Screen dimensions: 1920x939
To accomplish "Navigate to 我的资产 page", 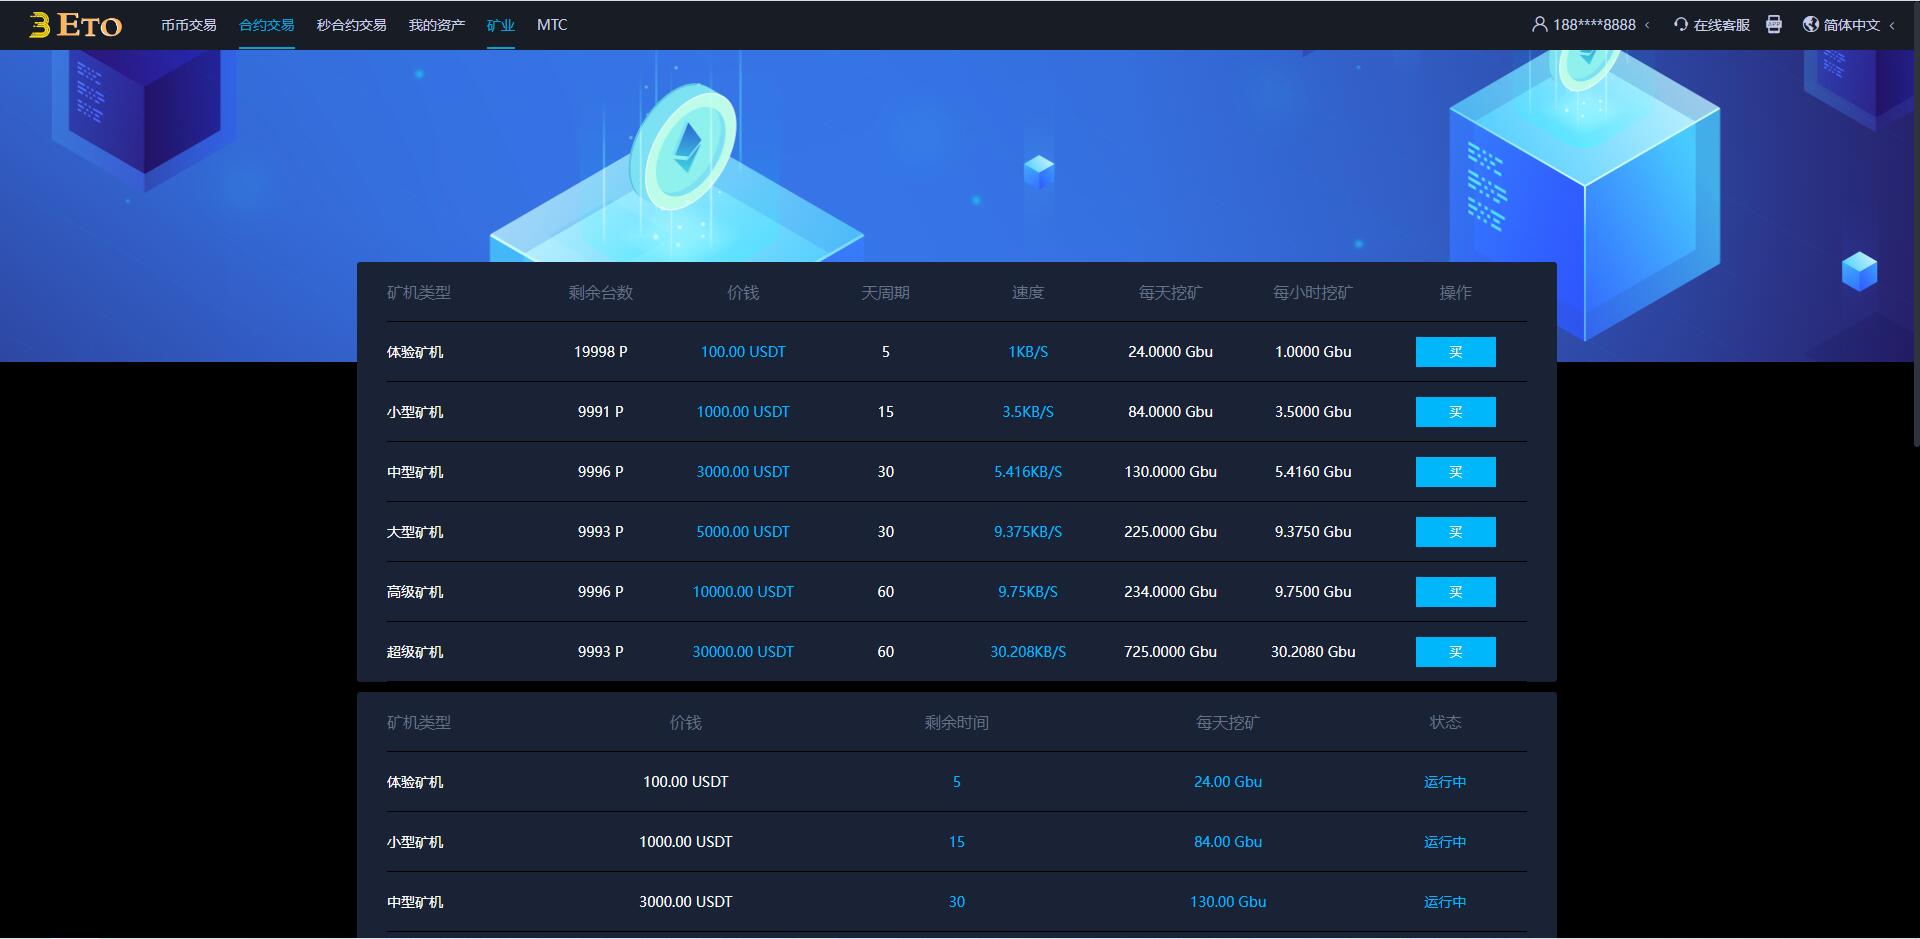I will [x=436, y=25].
